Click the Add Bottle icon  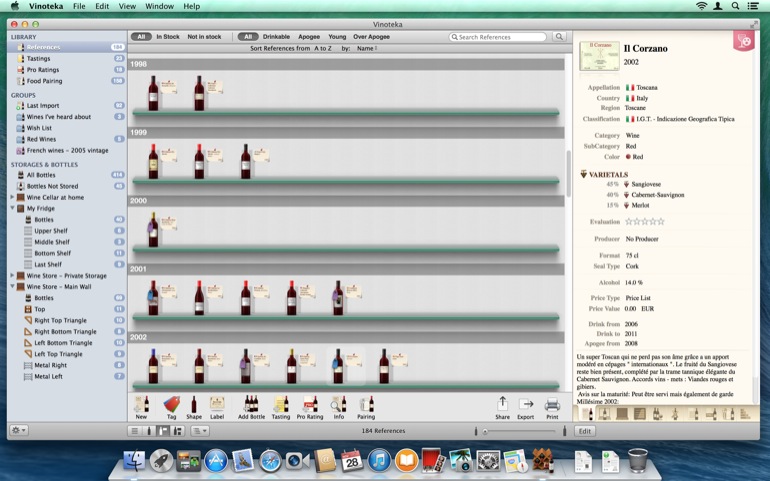click(x=251, y=404)
